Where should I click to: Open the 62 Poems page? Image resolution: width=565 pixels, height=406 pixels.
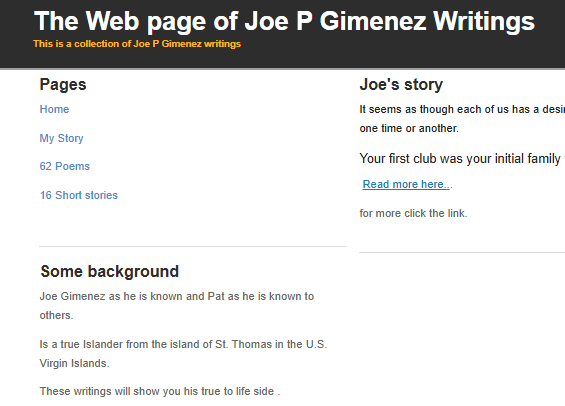pyautogui.click(x=64, y=166)
